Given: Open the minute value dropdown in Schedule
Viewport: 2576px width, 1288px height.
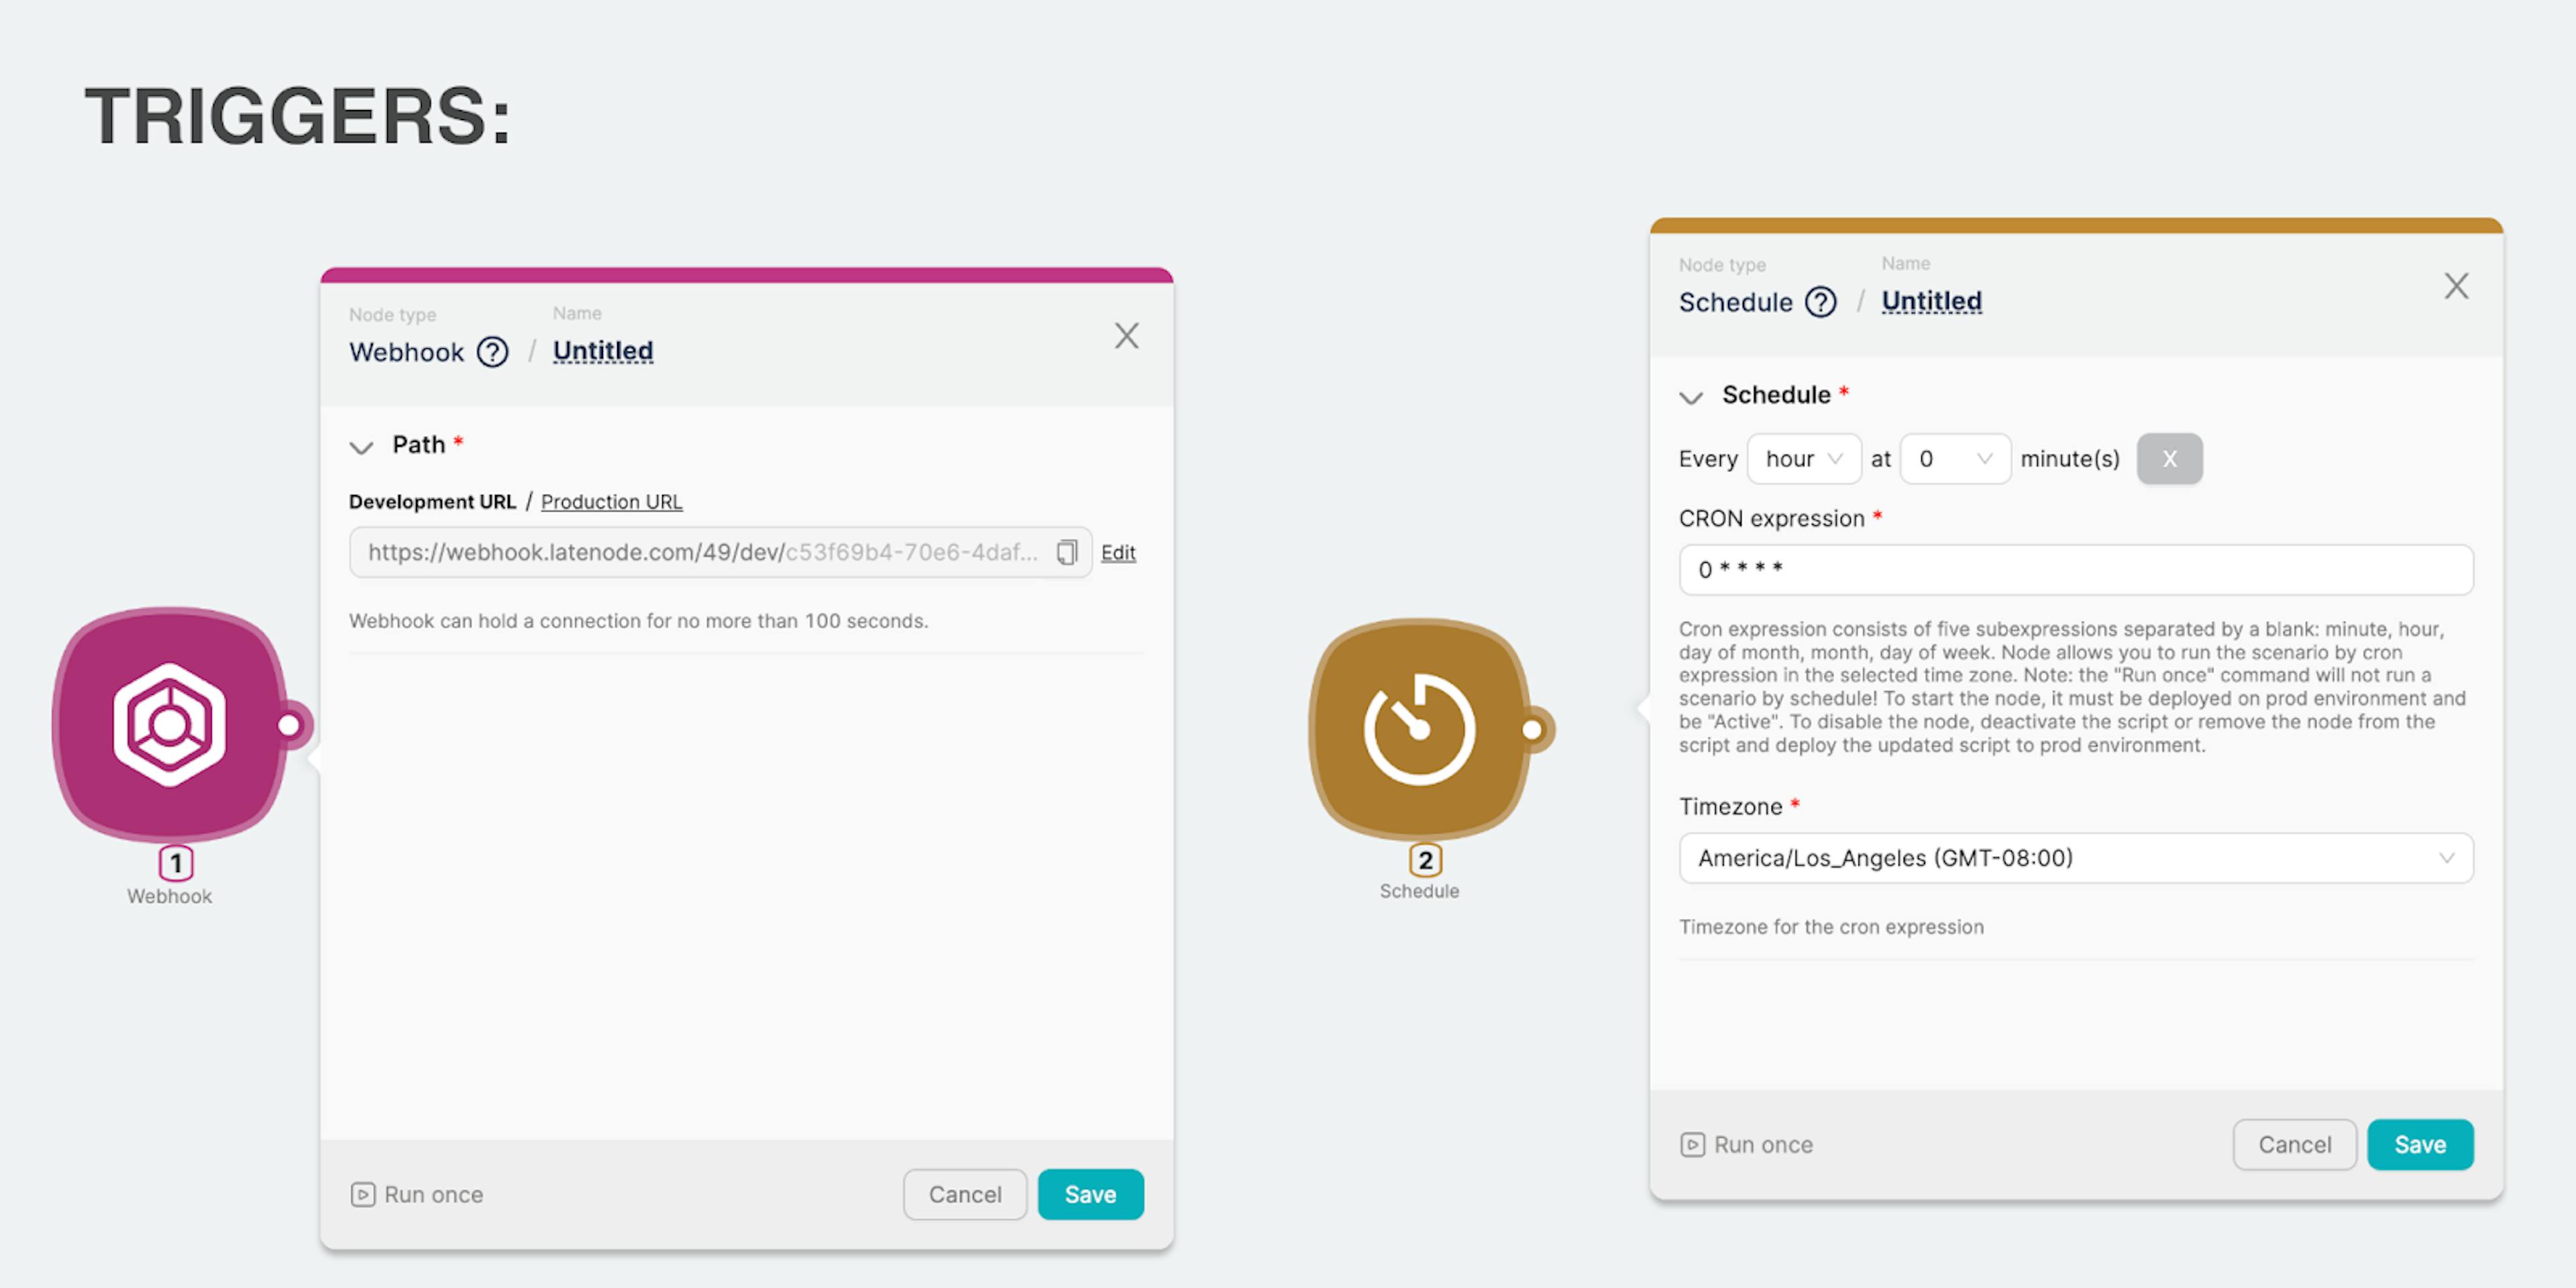Looking at the screenshot, I should click(1953, 458).
